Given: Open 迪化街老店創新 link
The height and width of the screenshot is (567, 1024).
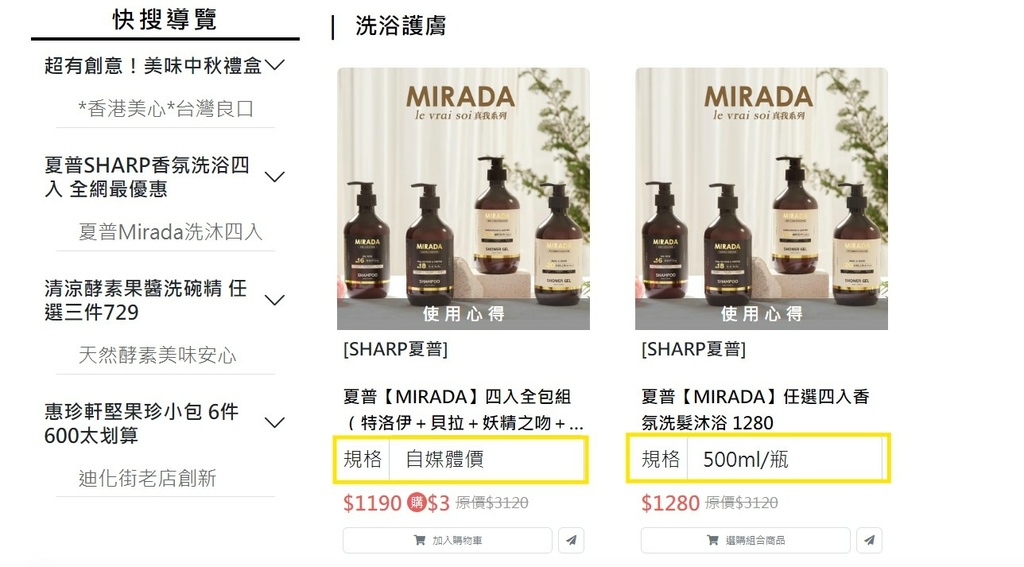Looking at the screenshot, I should click(148, 478).
